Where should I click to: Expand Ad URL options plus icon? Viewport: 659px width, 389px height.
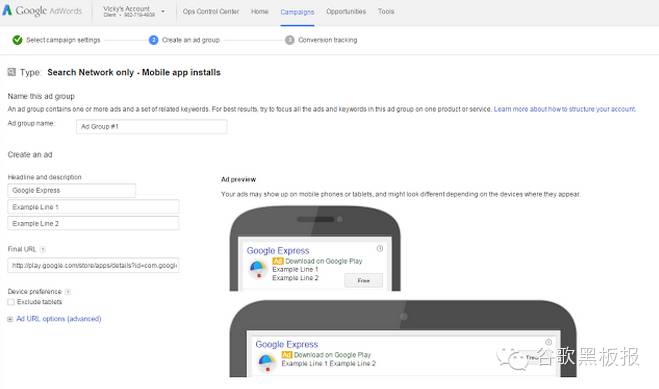10,319
